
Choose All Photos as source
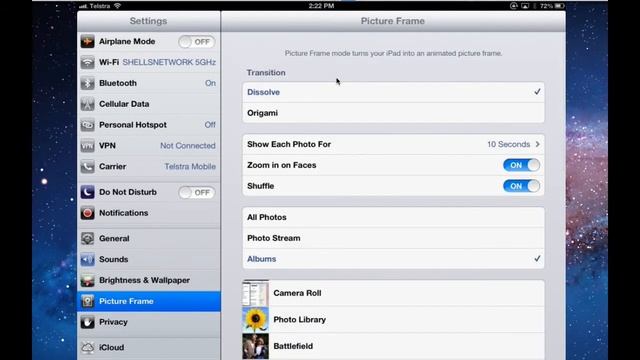click(393, 217)
